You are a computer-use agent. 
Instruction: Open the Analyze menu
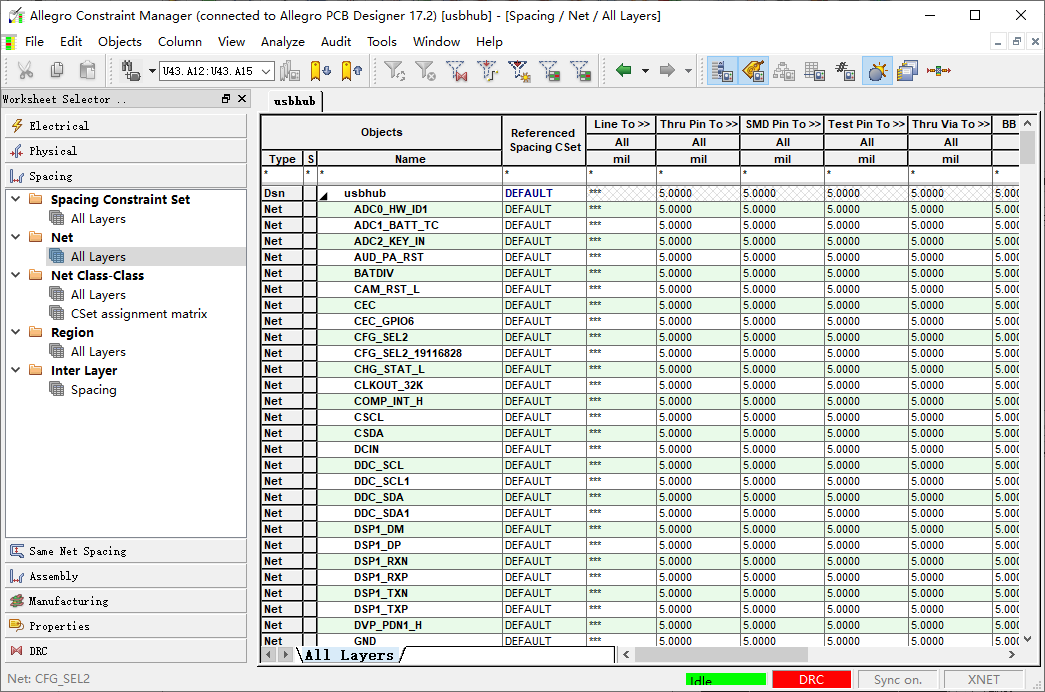(283, 41)
